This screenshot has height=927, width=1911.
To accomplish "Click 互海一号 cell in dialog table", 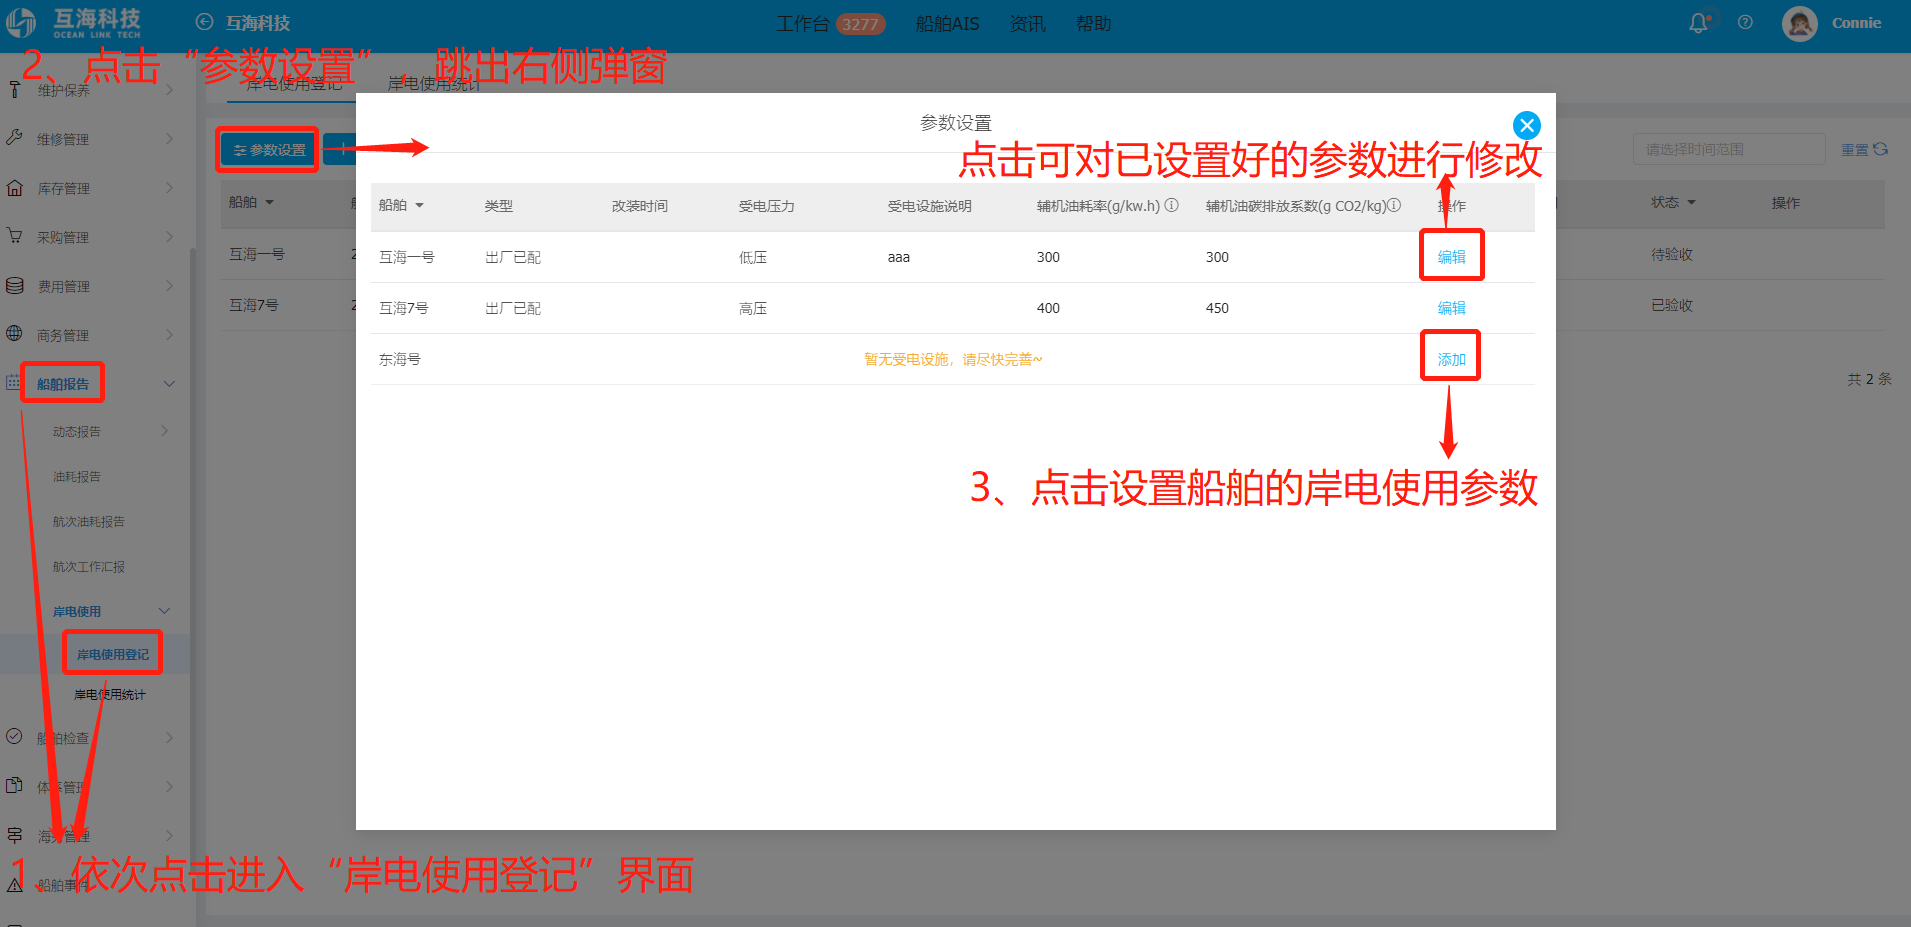I will point(406,257).
